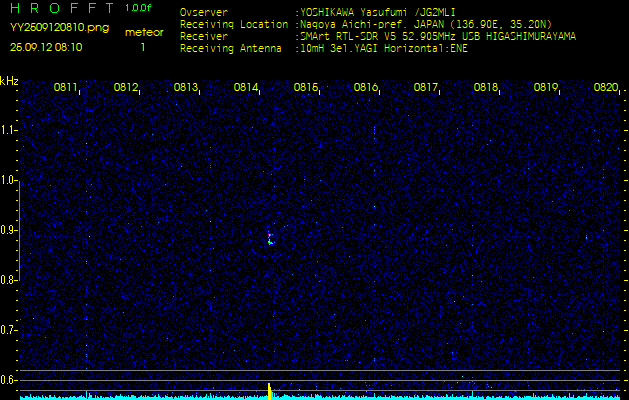Click the 0.9 frequency axis label
Screen dimensions: 629x400
(x=9, y=230)
